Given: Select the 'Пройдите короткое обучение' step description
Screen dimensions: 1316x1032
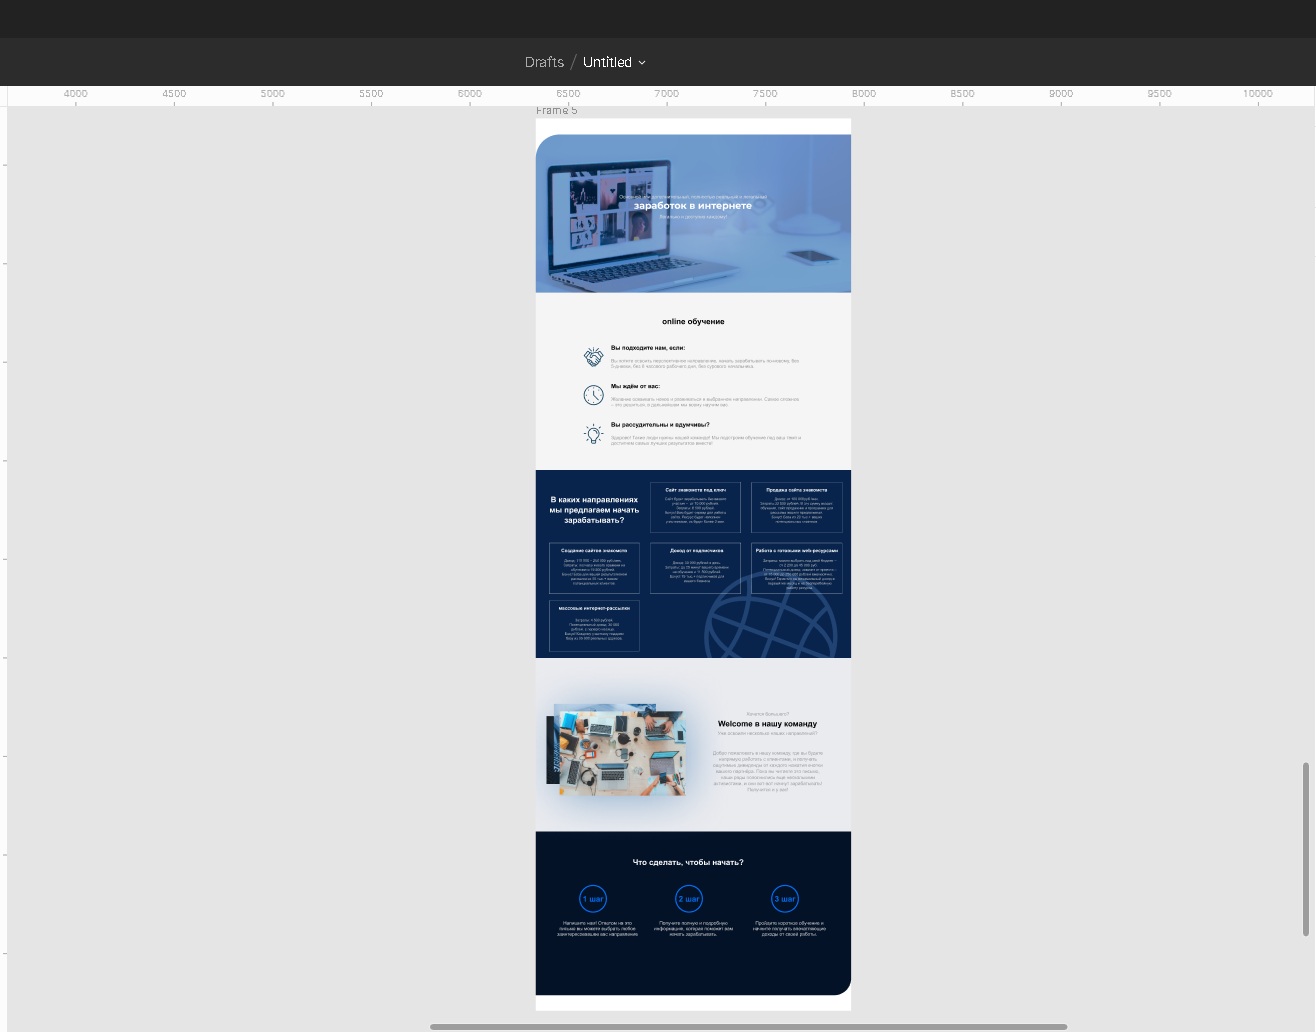Looking at the screenshot, I should [789, 928].
